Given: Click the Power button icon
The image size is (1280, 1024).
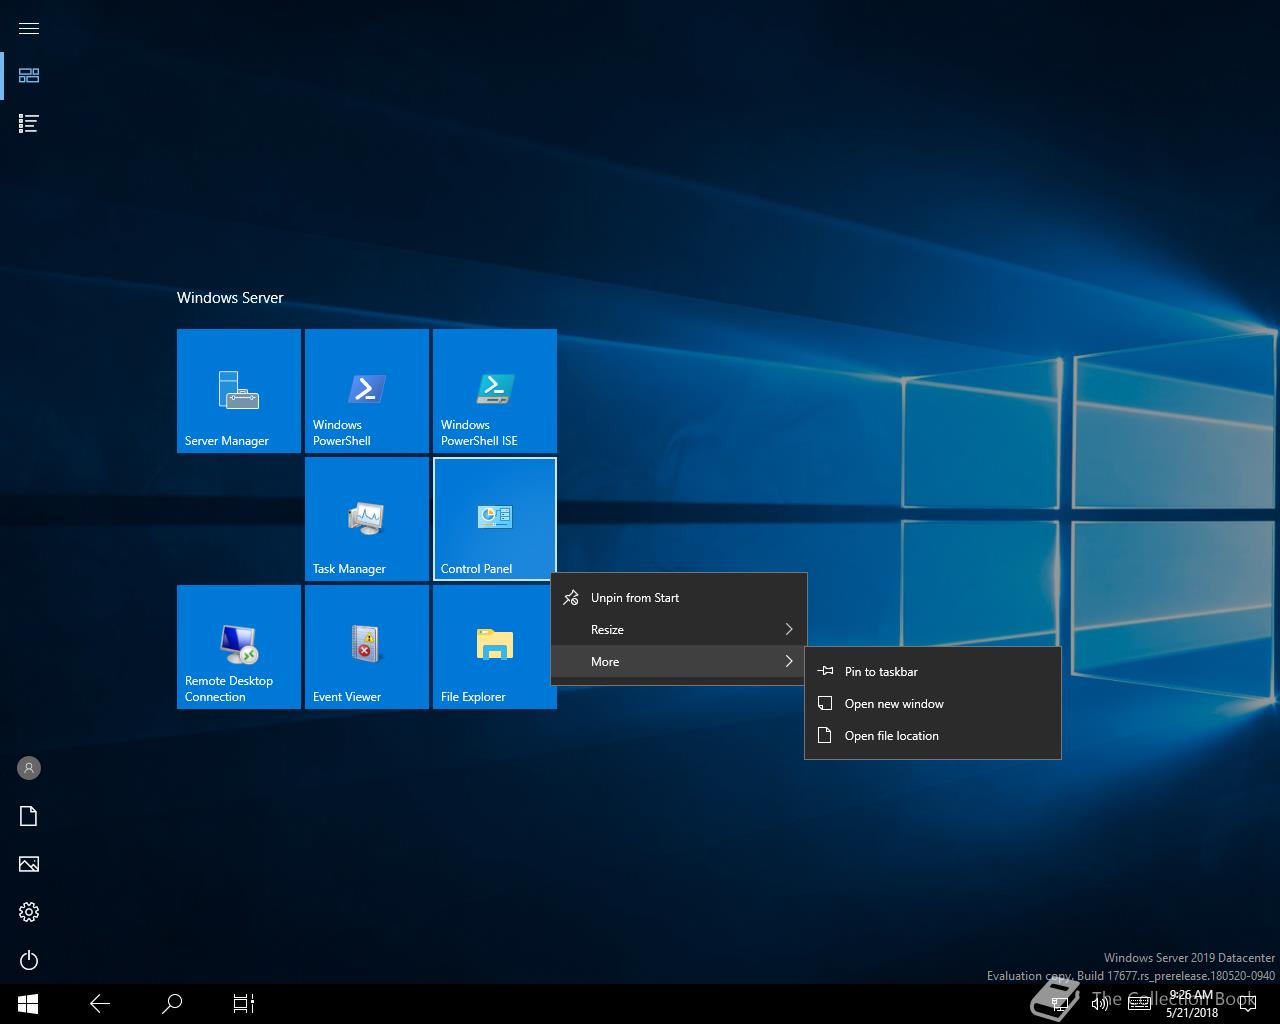Looking at the screenshot, I should pyautogui.click(x=29, y=960).
